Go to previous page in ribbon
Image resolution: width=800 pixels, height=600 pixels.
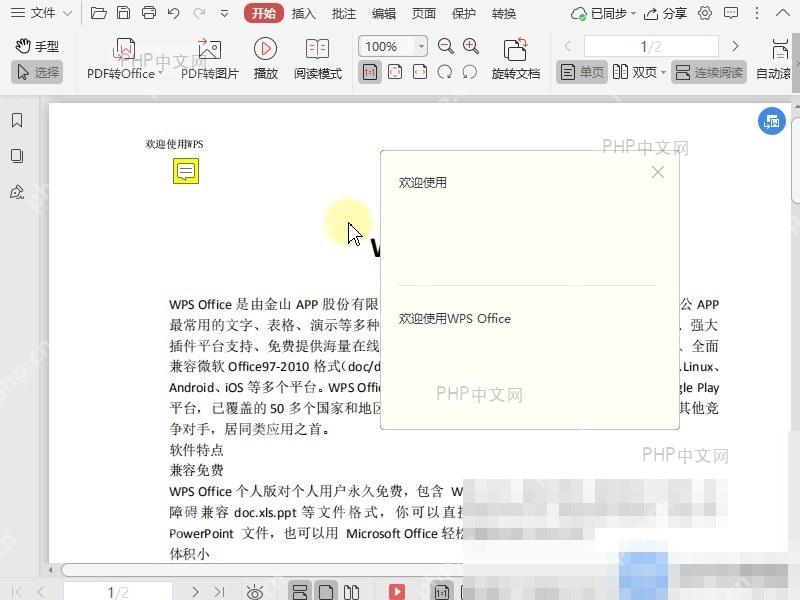pyautogui.click(x=568, y=46)
